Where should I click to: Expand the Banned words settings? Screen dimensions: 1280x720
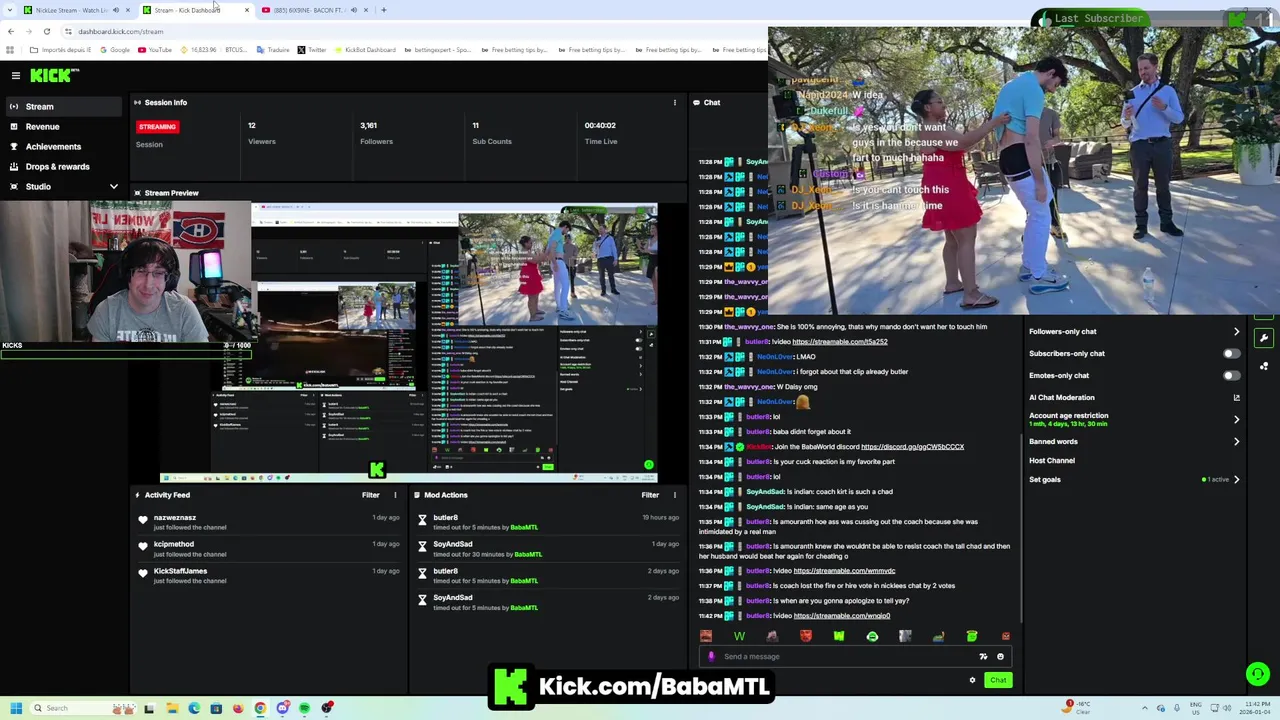coord(1236,441)
